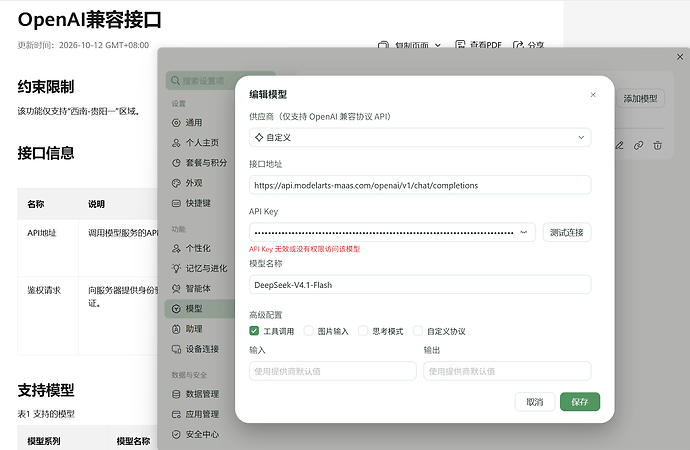Click the PDF document icon on doc page
Viewport: 690px width, 450px height.
[x=460, y=44]
